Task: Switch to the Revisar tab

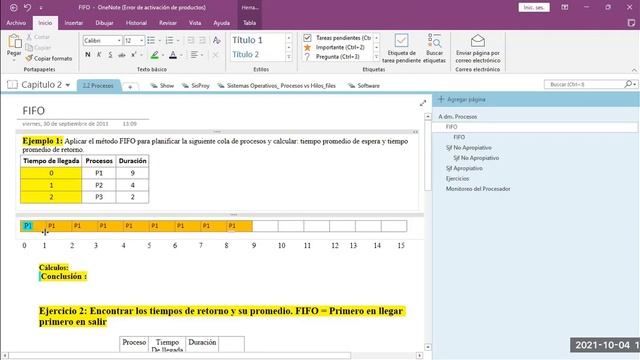Action: pos(168,23)
